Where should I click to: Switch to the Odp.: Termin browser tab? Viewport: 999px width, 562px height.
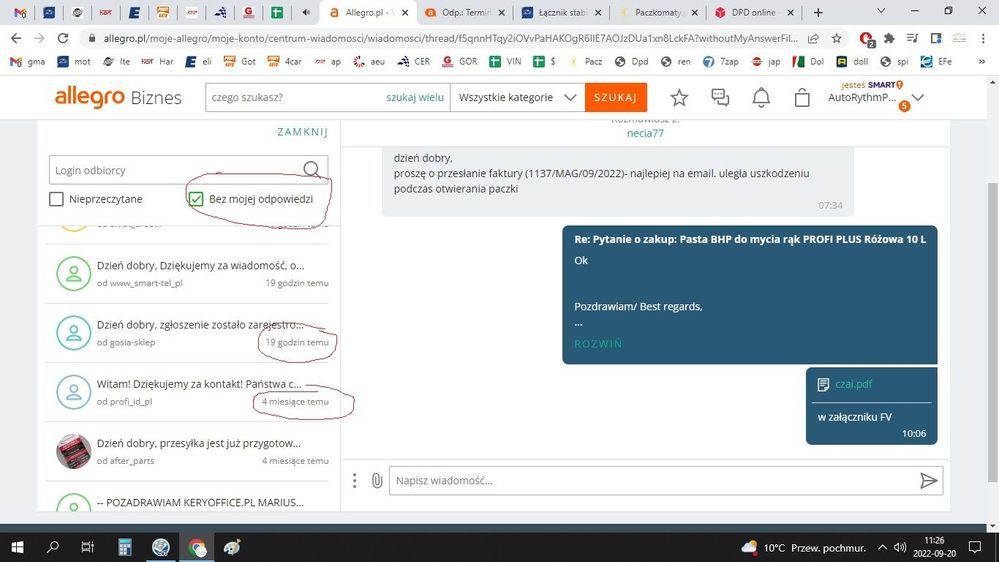[x=464, y=12]
